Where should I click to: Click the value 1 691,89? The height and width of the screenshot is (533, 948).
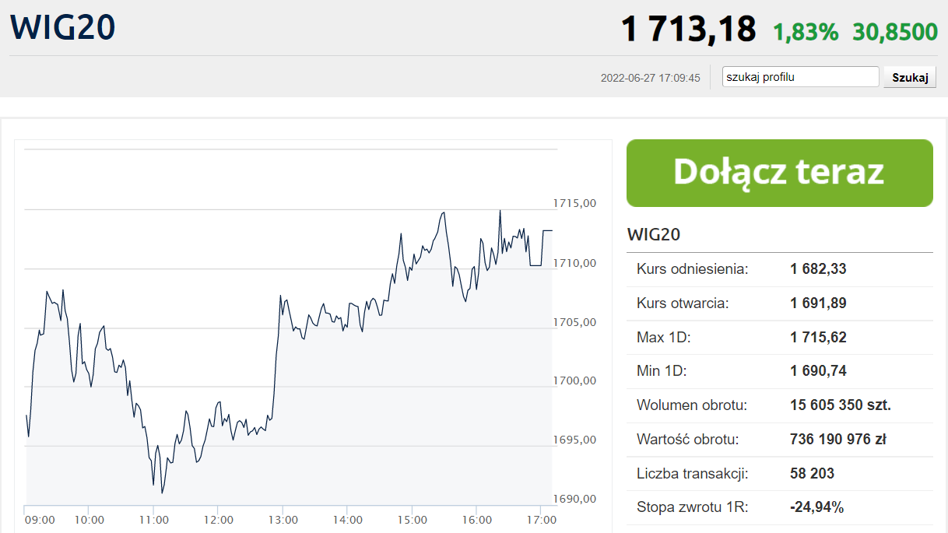pyautogui.click(x=818, y=303)
